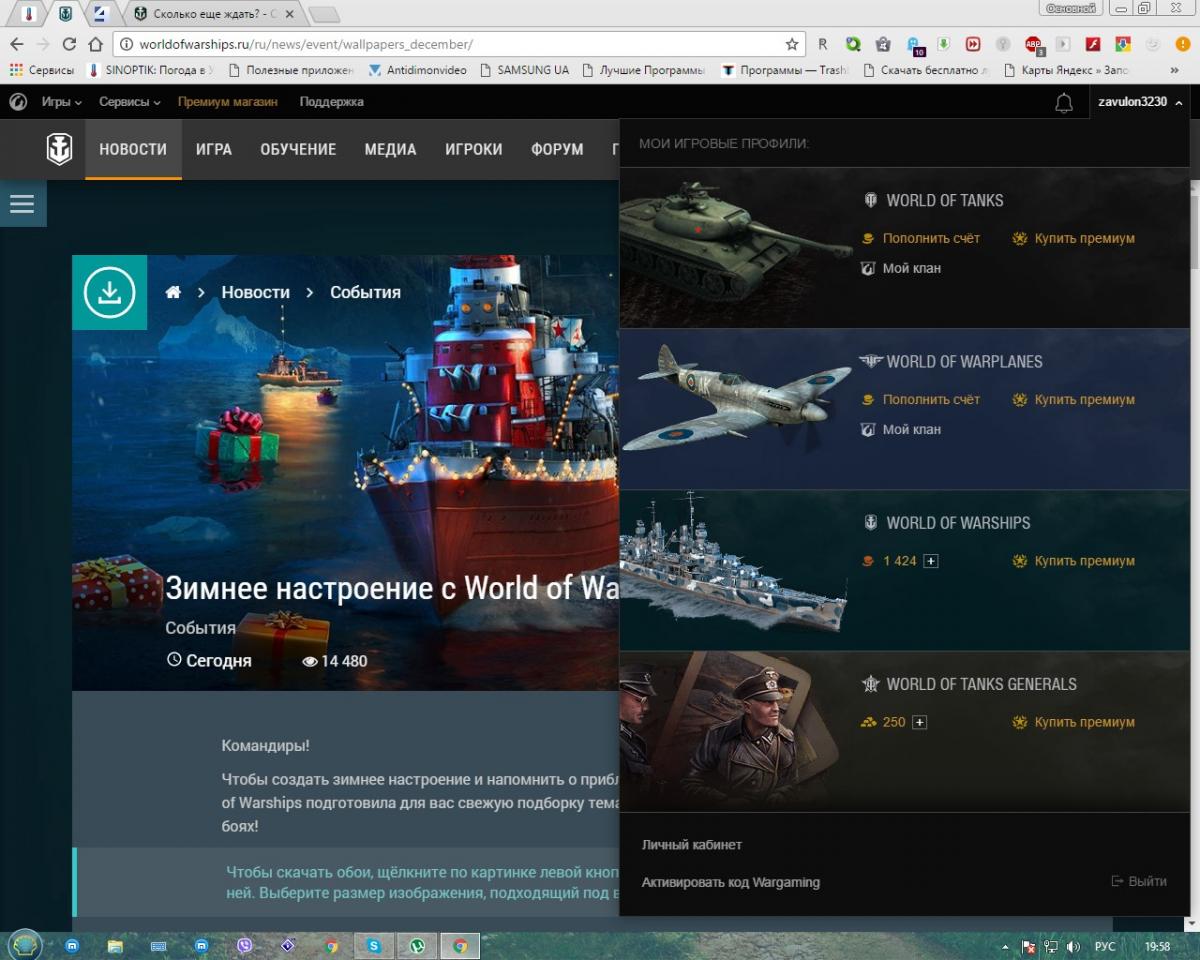
Task: Click the РУС language indicator
Action: point(1105,946)
